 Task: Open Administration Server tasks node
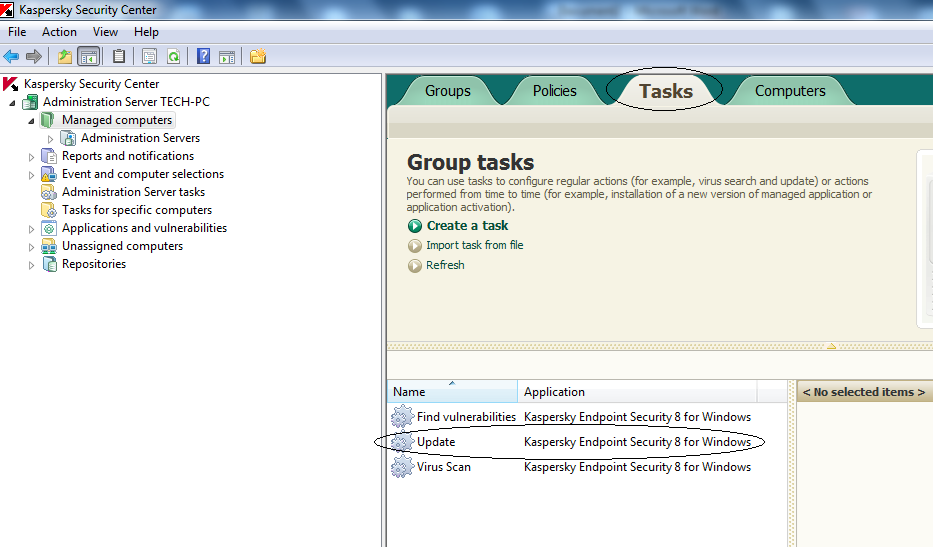(133, 192)
